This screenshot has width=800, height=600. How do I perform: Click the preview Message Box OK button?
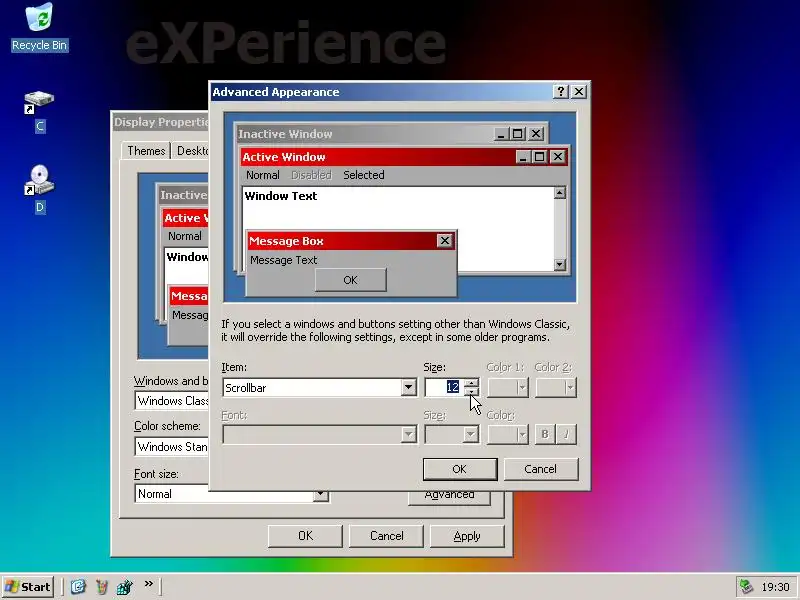(351, 280)
